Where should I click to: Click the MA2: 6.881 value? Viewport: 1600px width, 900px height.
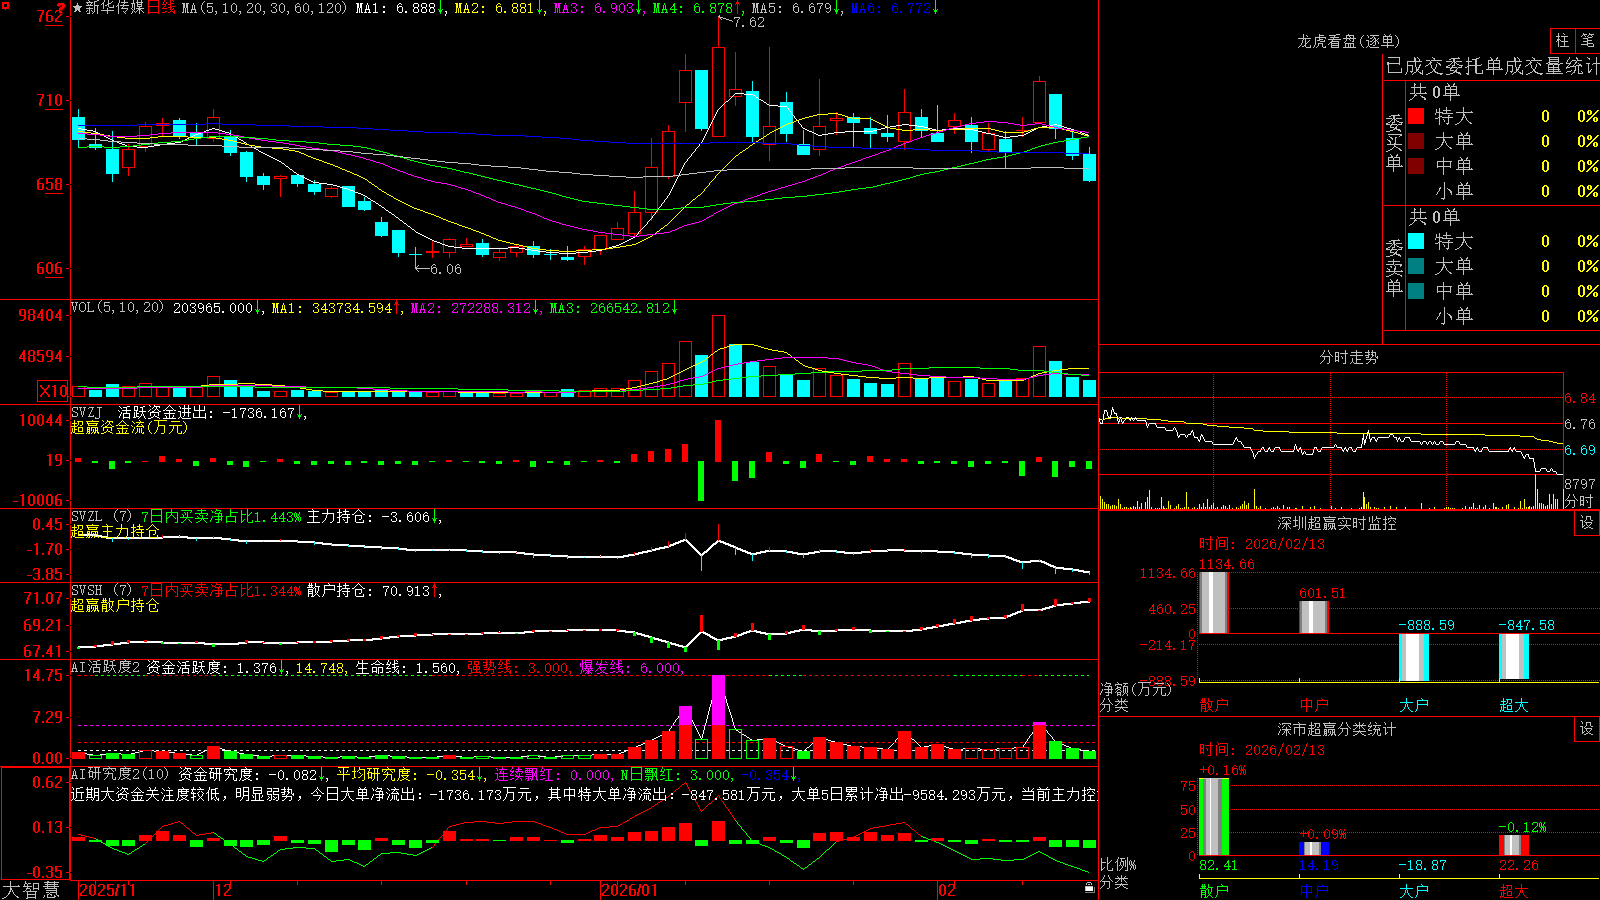click(x=498, y=8)
